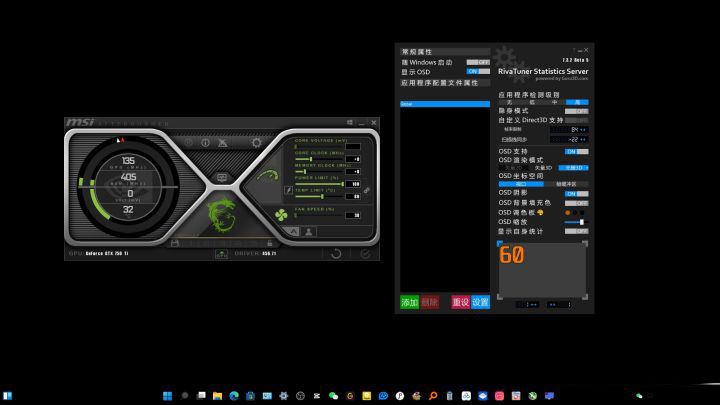Viewport: 720px width, 405px height.
Task: Select the Global profile entry
Action: [444, 103]
